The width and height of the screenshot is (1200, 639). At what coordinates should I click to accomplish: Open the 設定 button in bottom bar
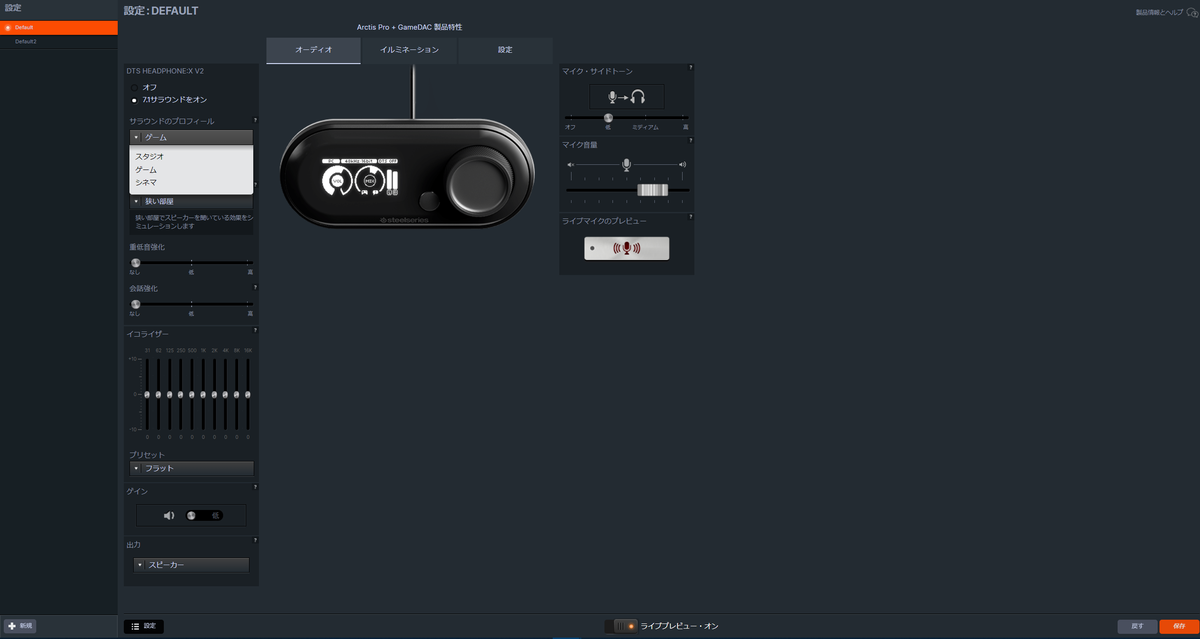click(x=144, y=626)
